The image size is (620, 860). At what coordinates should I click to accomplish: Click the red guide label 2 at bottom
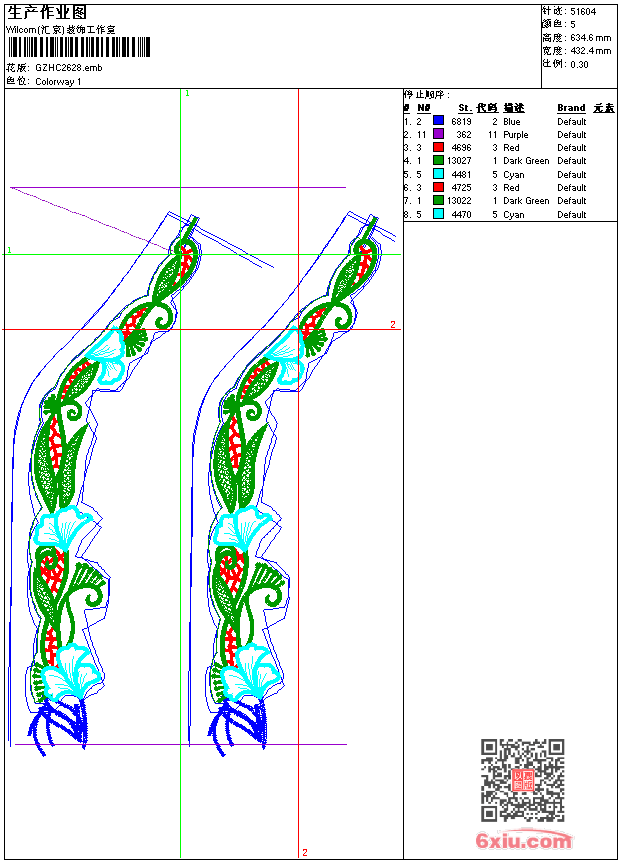click(305, 852)
